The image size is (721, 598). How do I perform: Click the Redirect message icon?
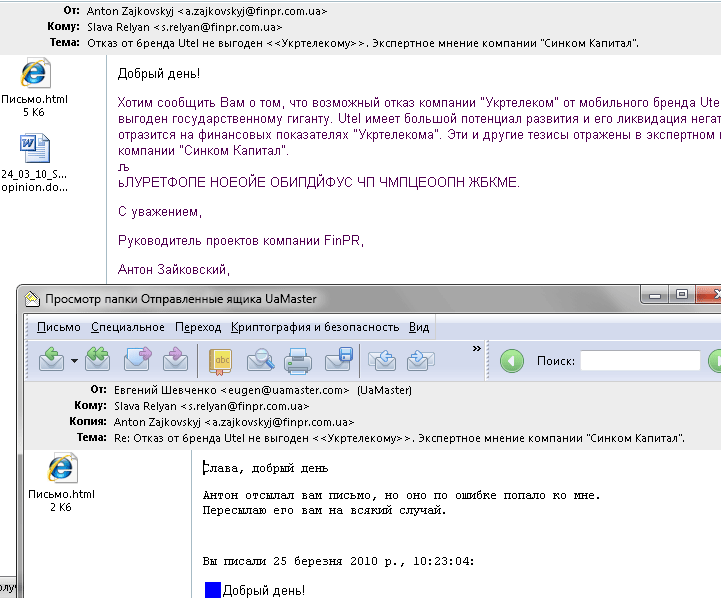click(x=176, y=360)
